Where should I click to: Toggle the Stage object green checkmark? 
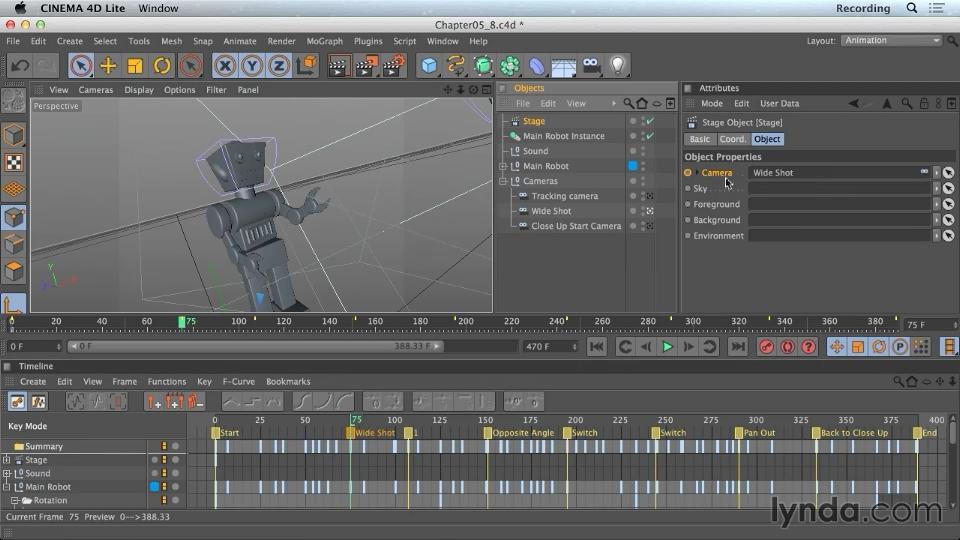(649, 121)
